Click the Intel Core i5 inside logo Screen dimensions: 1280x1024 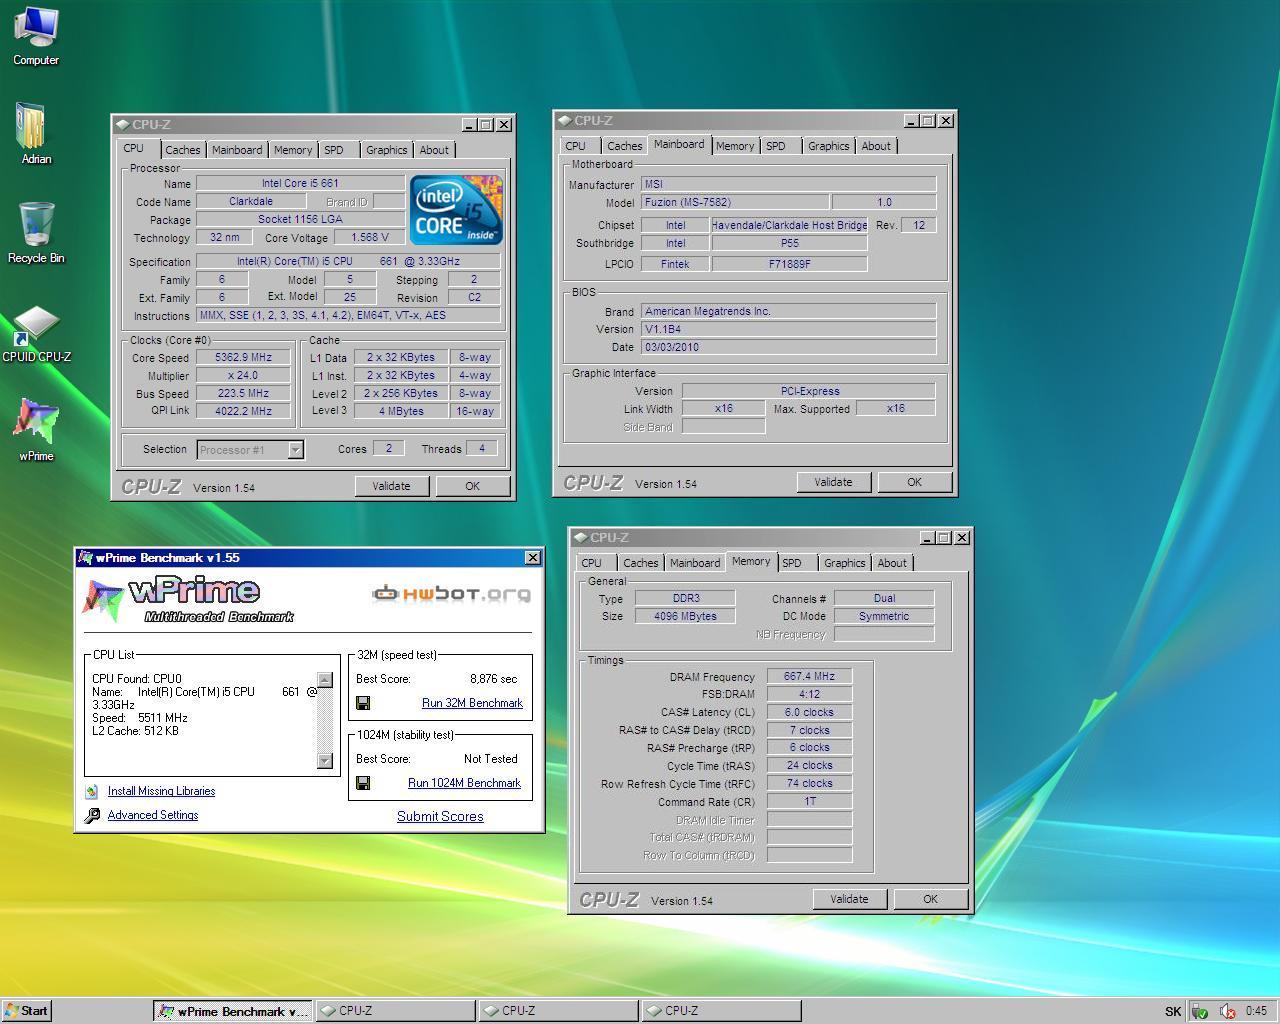click(456, 210)
